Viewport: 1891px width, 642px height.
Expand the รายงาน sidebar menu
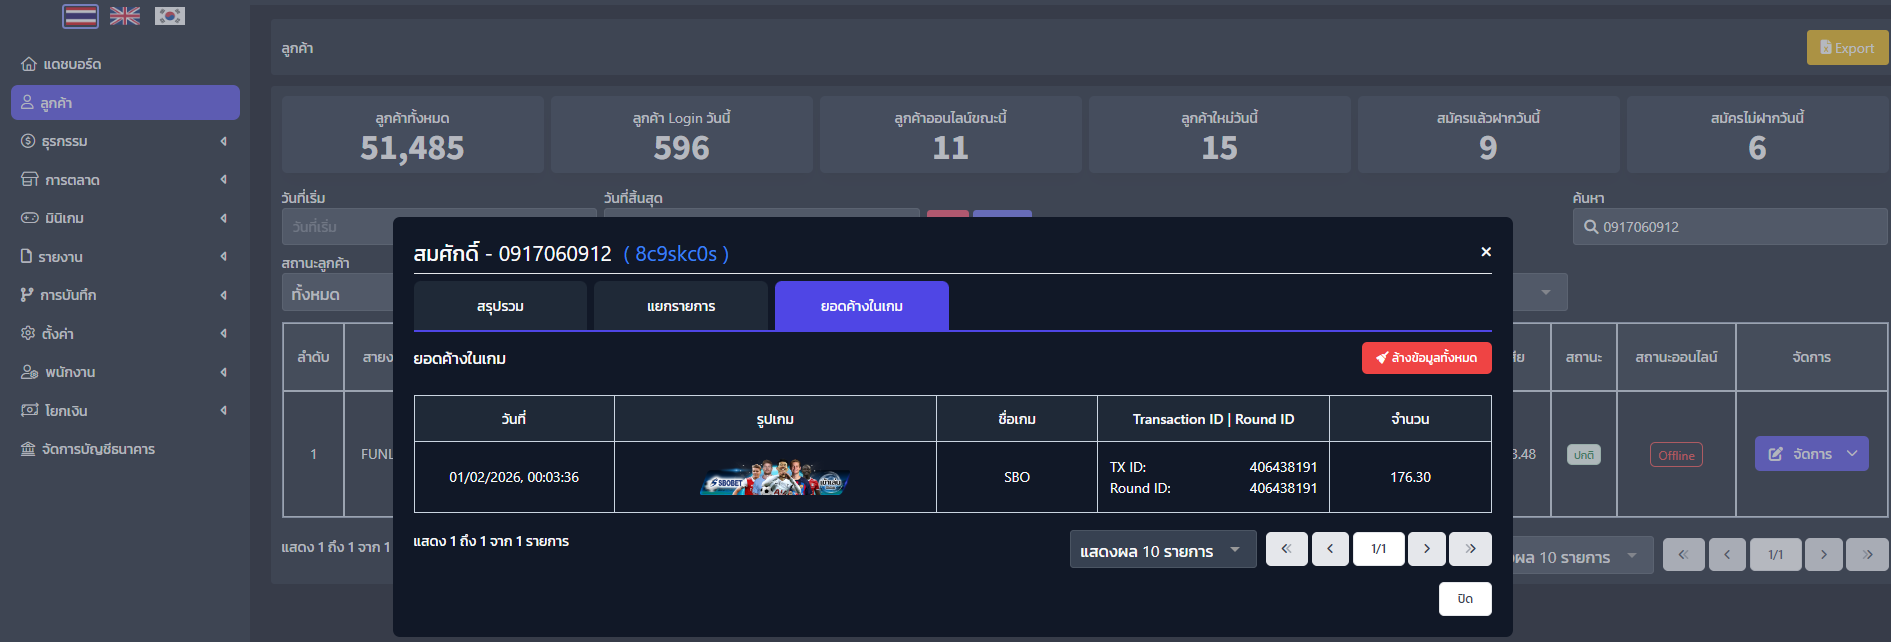coord(125,257)
